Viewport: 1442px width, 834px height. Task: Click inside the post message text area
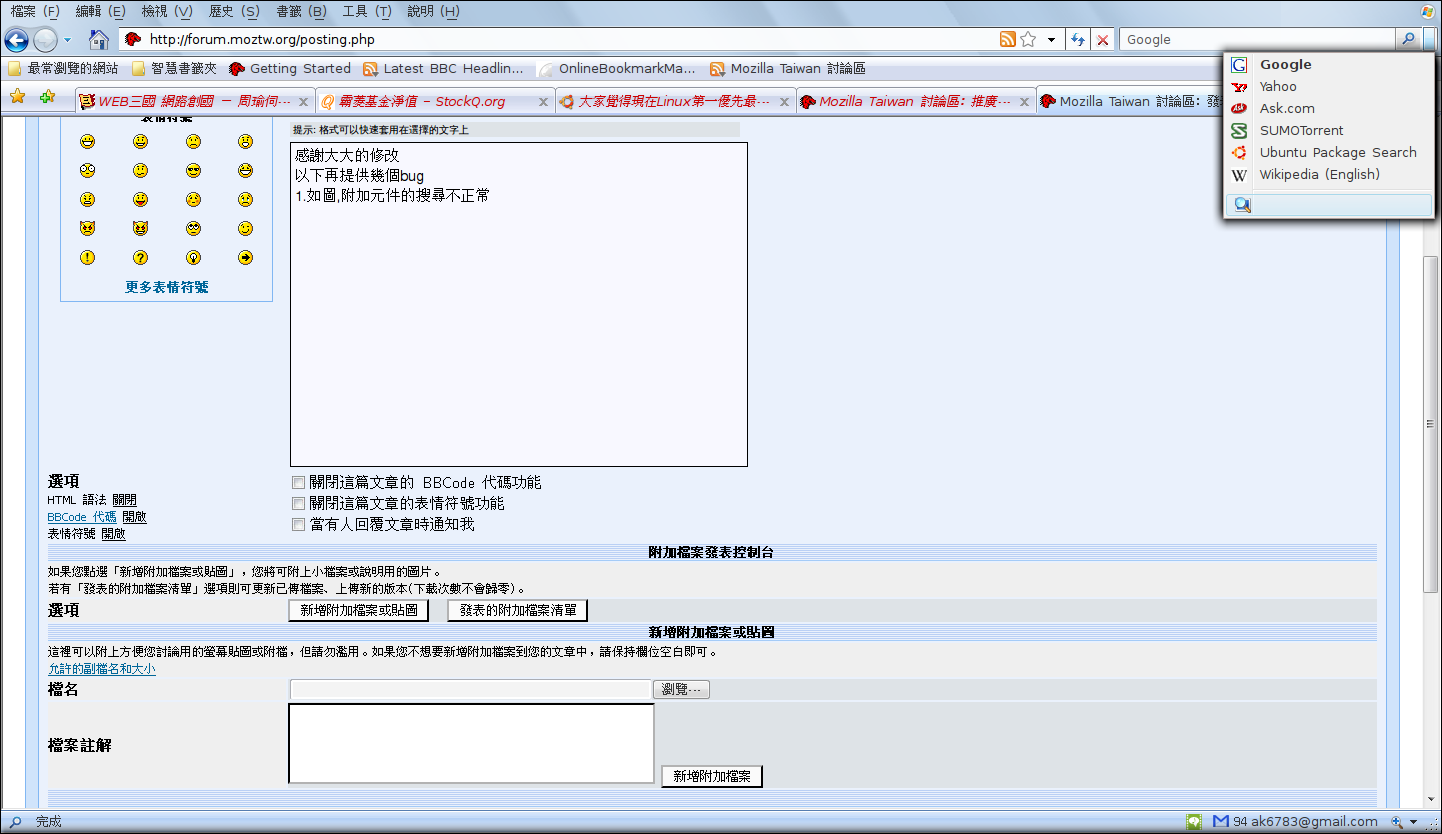[519, 304]
